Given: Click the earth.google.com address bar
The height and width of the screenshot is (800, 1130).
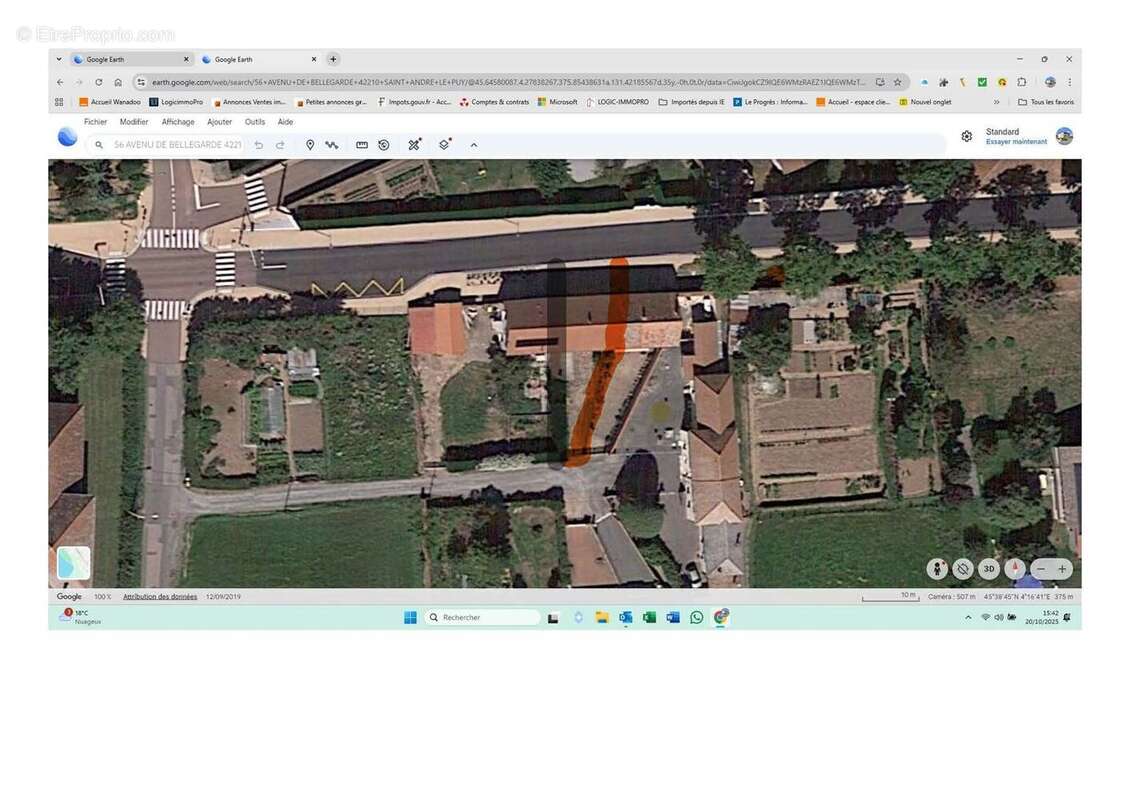Looking at the screenshot, I should click(508, 82).
